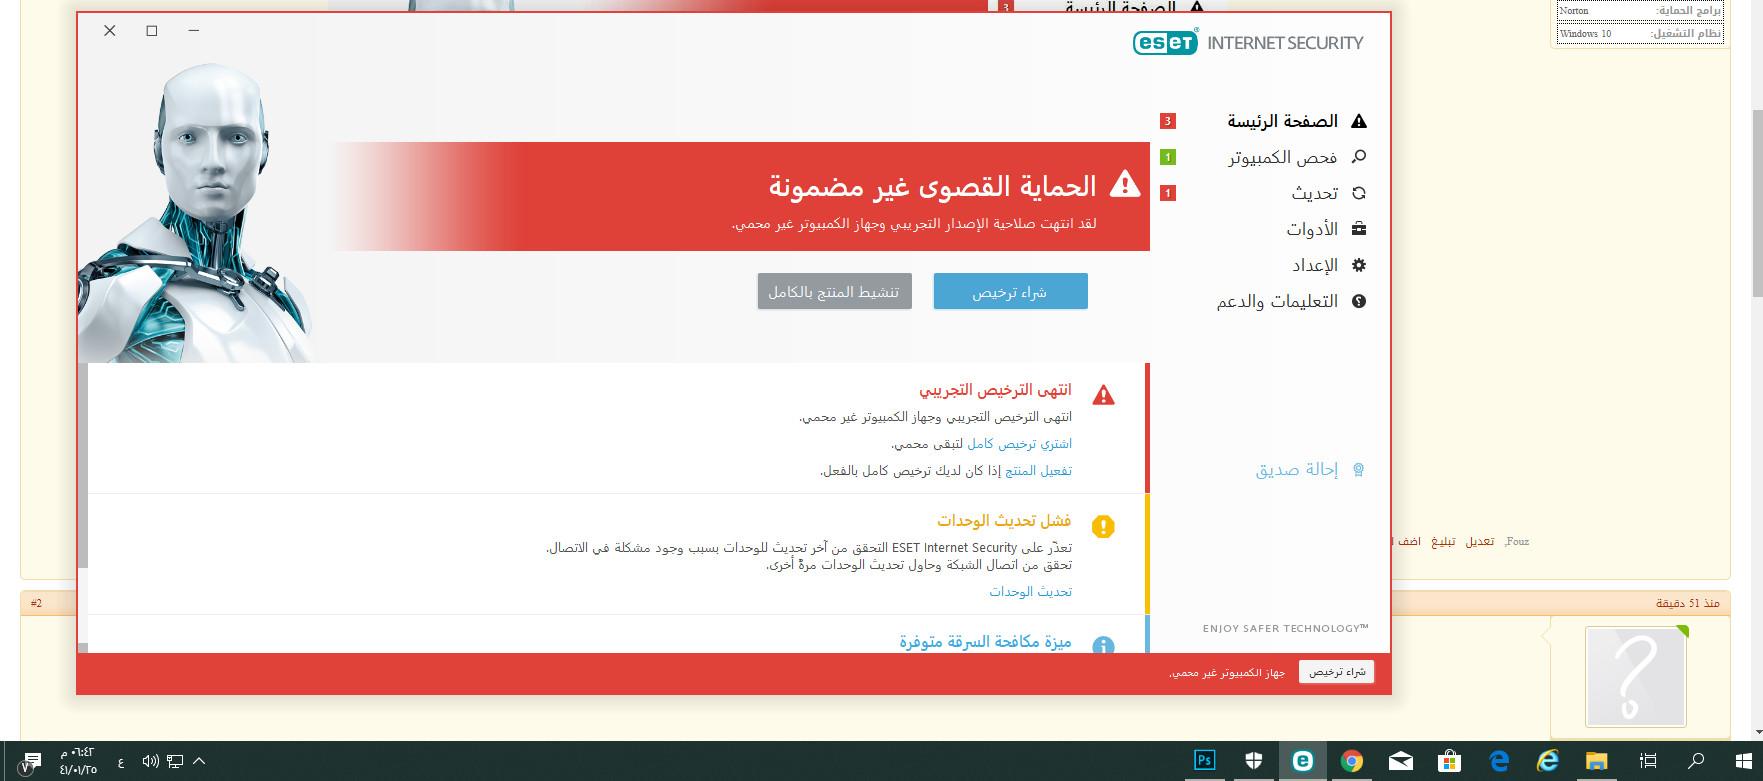The height and width of the screenshot is (781, 1763).
Task: Click the green badge 1 beside Computer scan
Action: (x=1167, y=157)
